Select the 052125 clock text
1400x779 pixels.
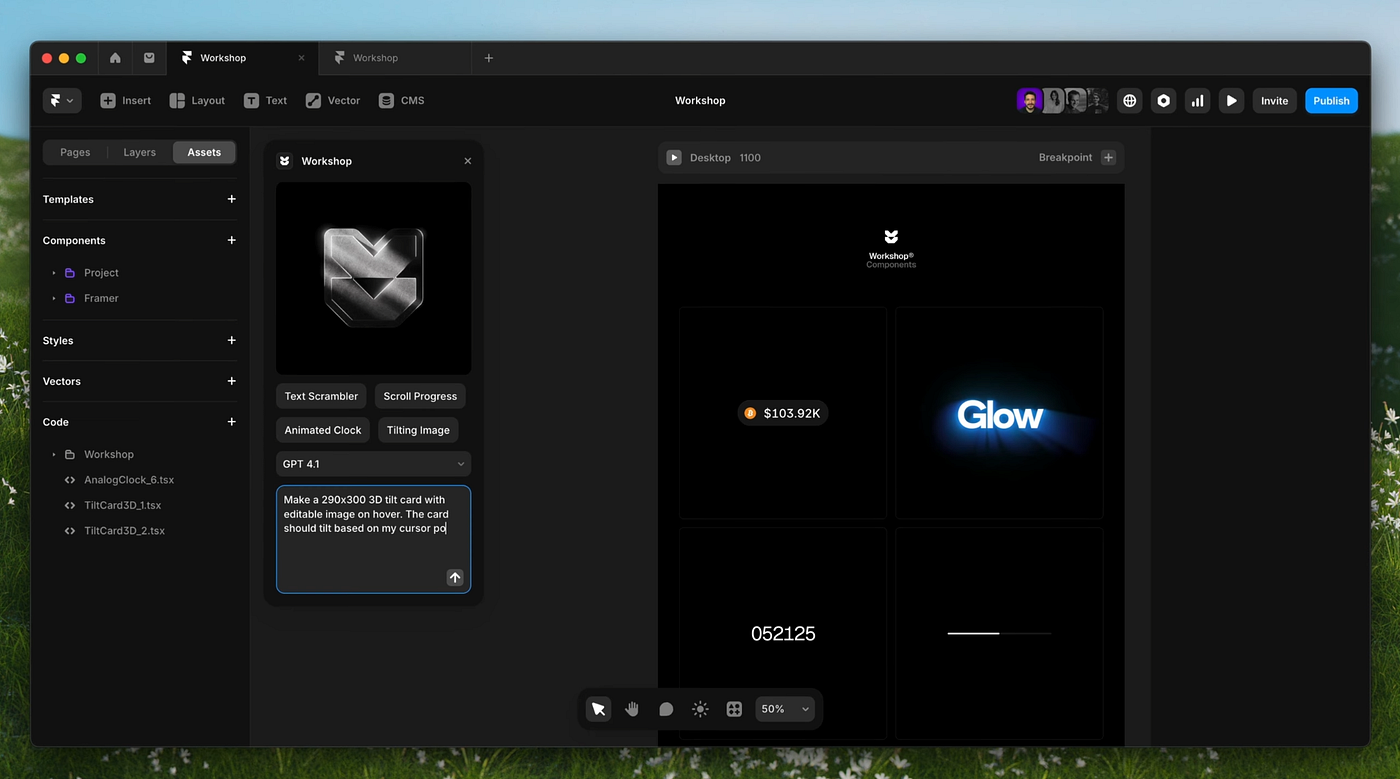pyautogui.click(x=783, y=633)
